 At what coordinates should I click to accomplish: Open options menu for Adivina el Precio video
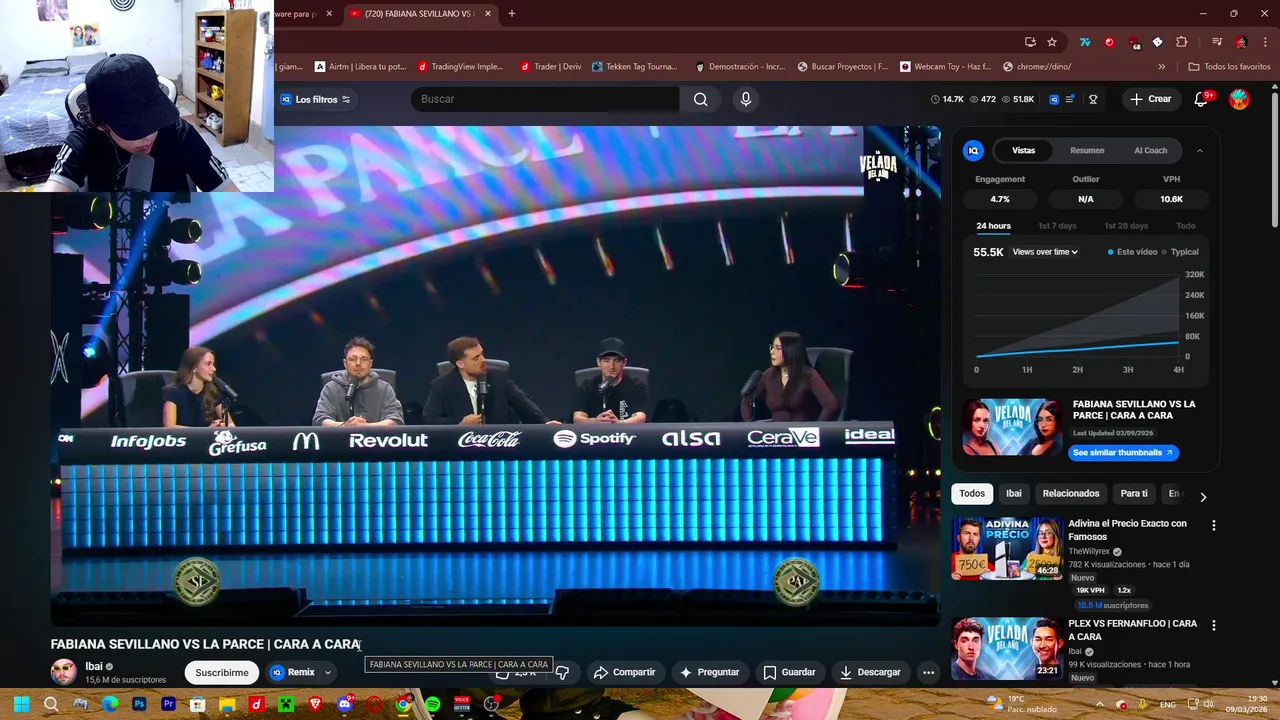1214,525
